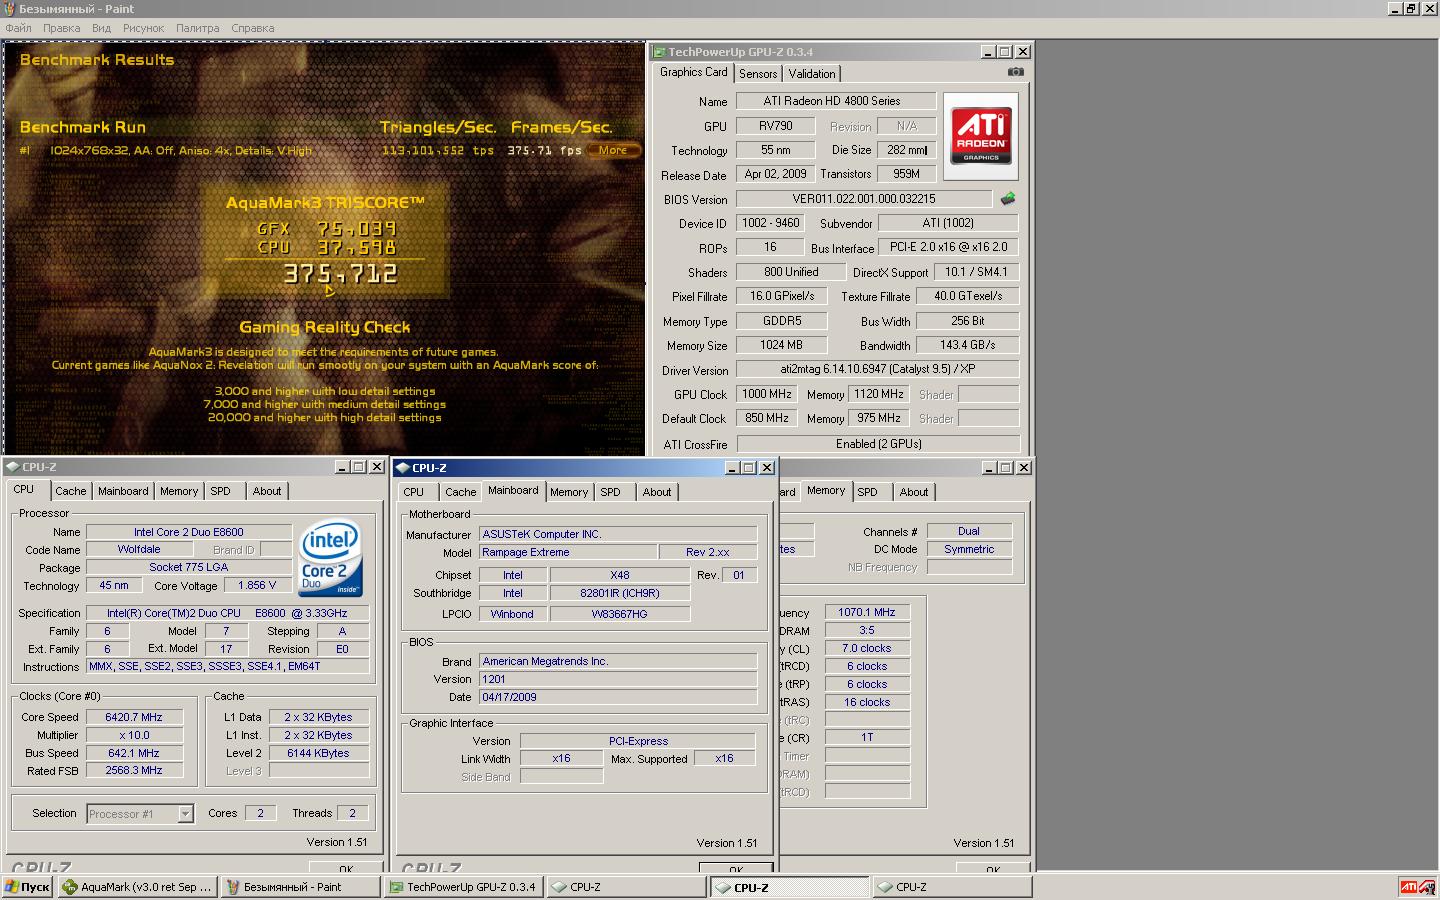
Task: Open the Рисунок menu in Paint
Action: point(144,28)
